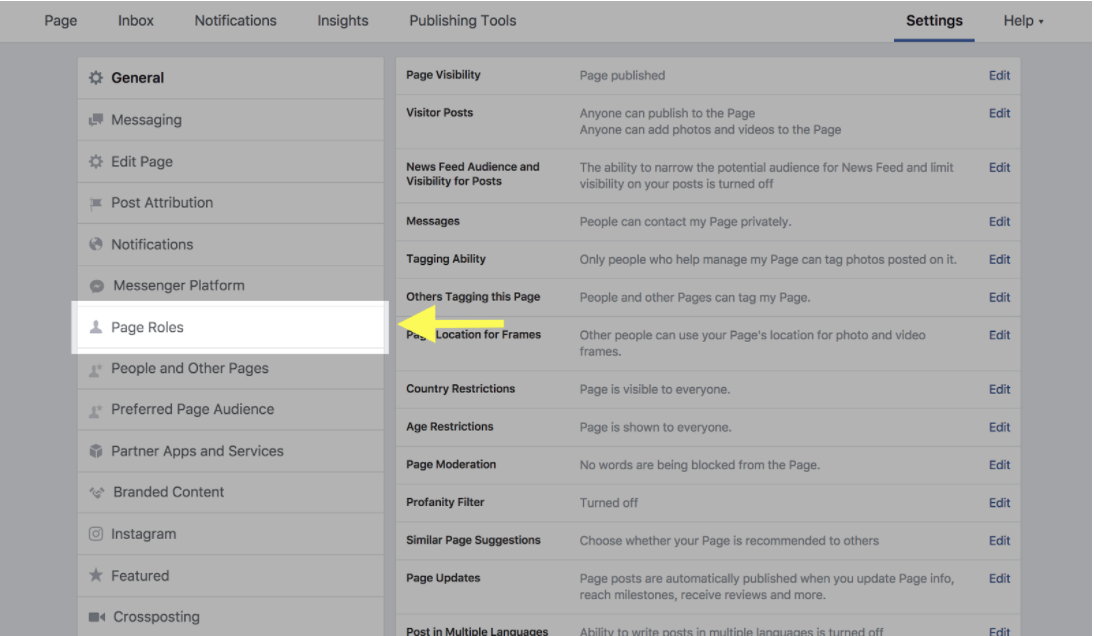Click the Crossposting video camera icon
The height and width of the screenshot is (636, 1094).
click(x=97, y=617)
